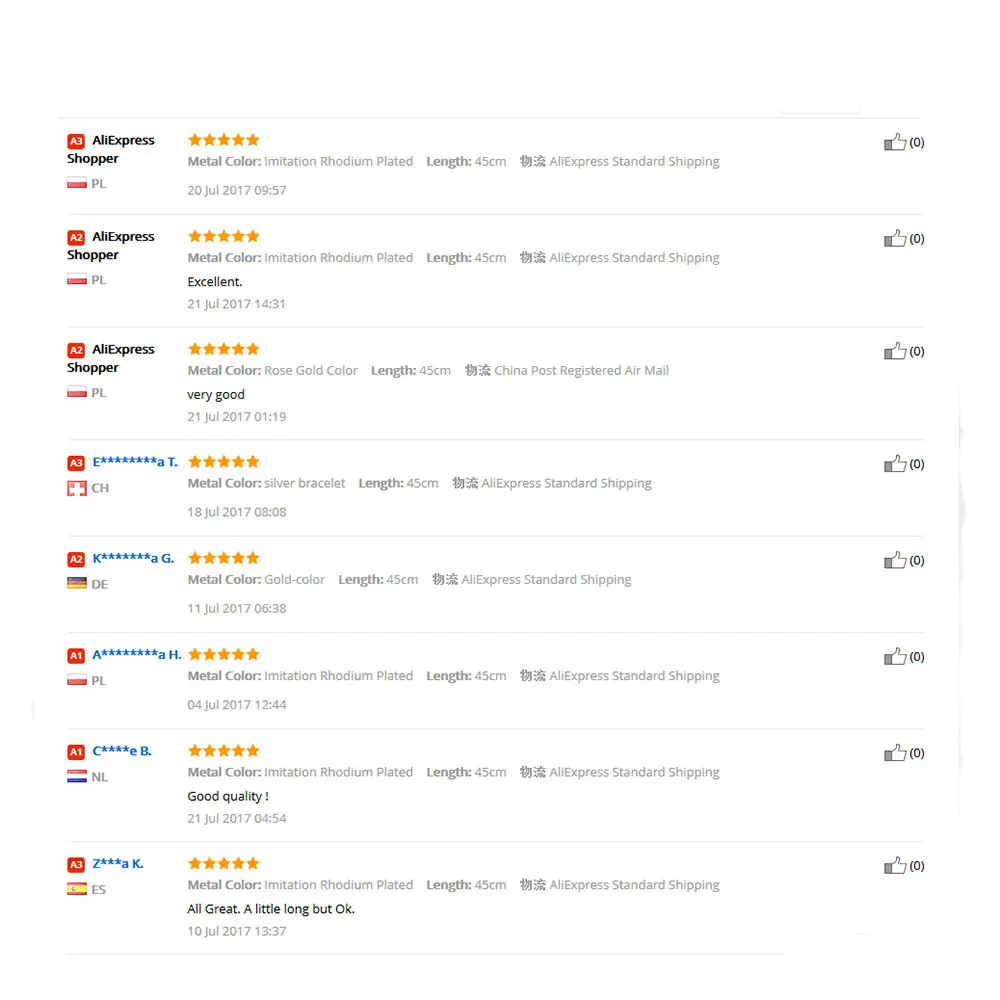The width and height of the screenshot is (1000, 1000).
Task: Give thumbs-up to 'very good' review
Action: 895,351
